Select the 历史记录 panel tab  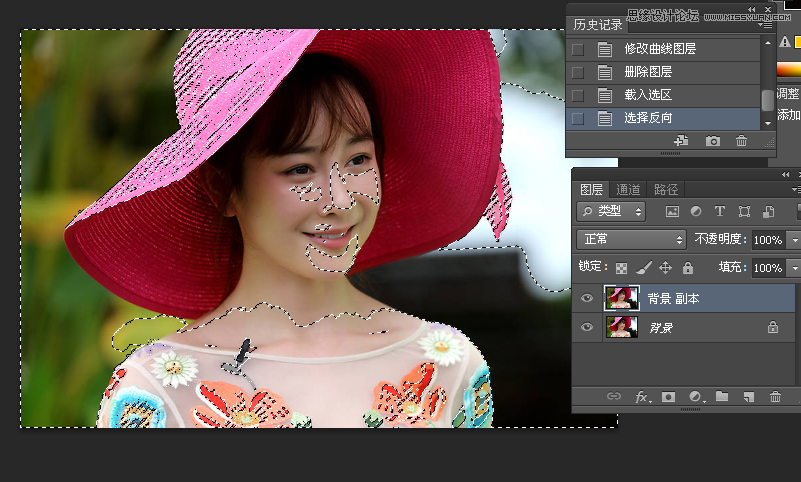[x=598, y=25]
